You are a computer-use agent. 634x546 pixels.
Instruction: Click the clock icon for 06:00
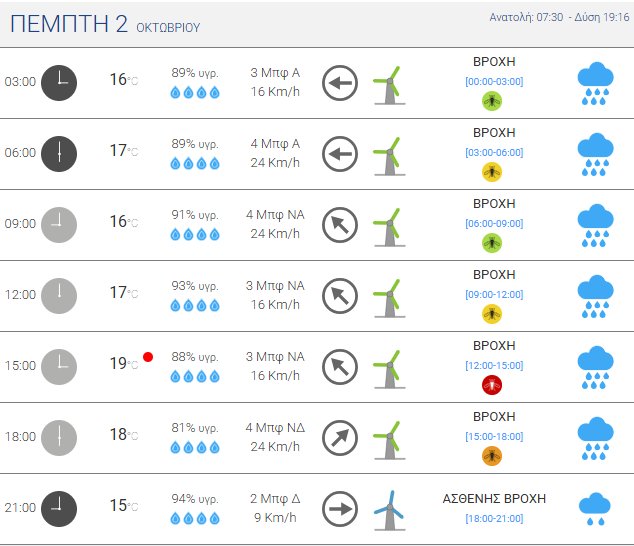click(59, 153)
